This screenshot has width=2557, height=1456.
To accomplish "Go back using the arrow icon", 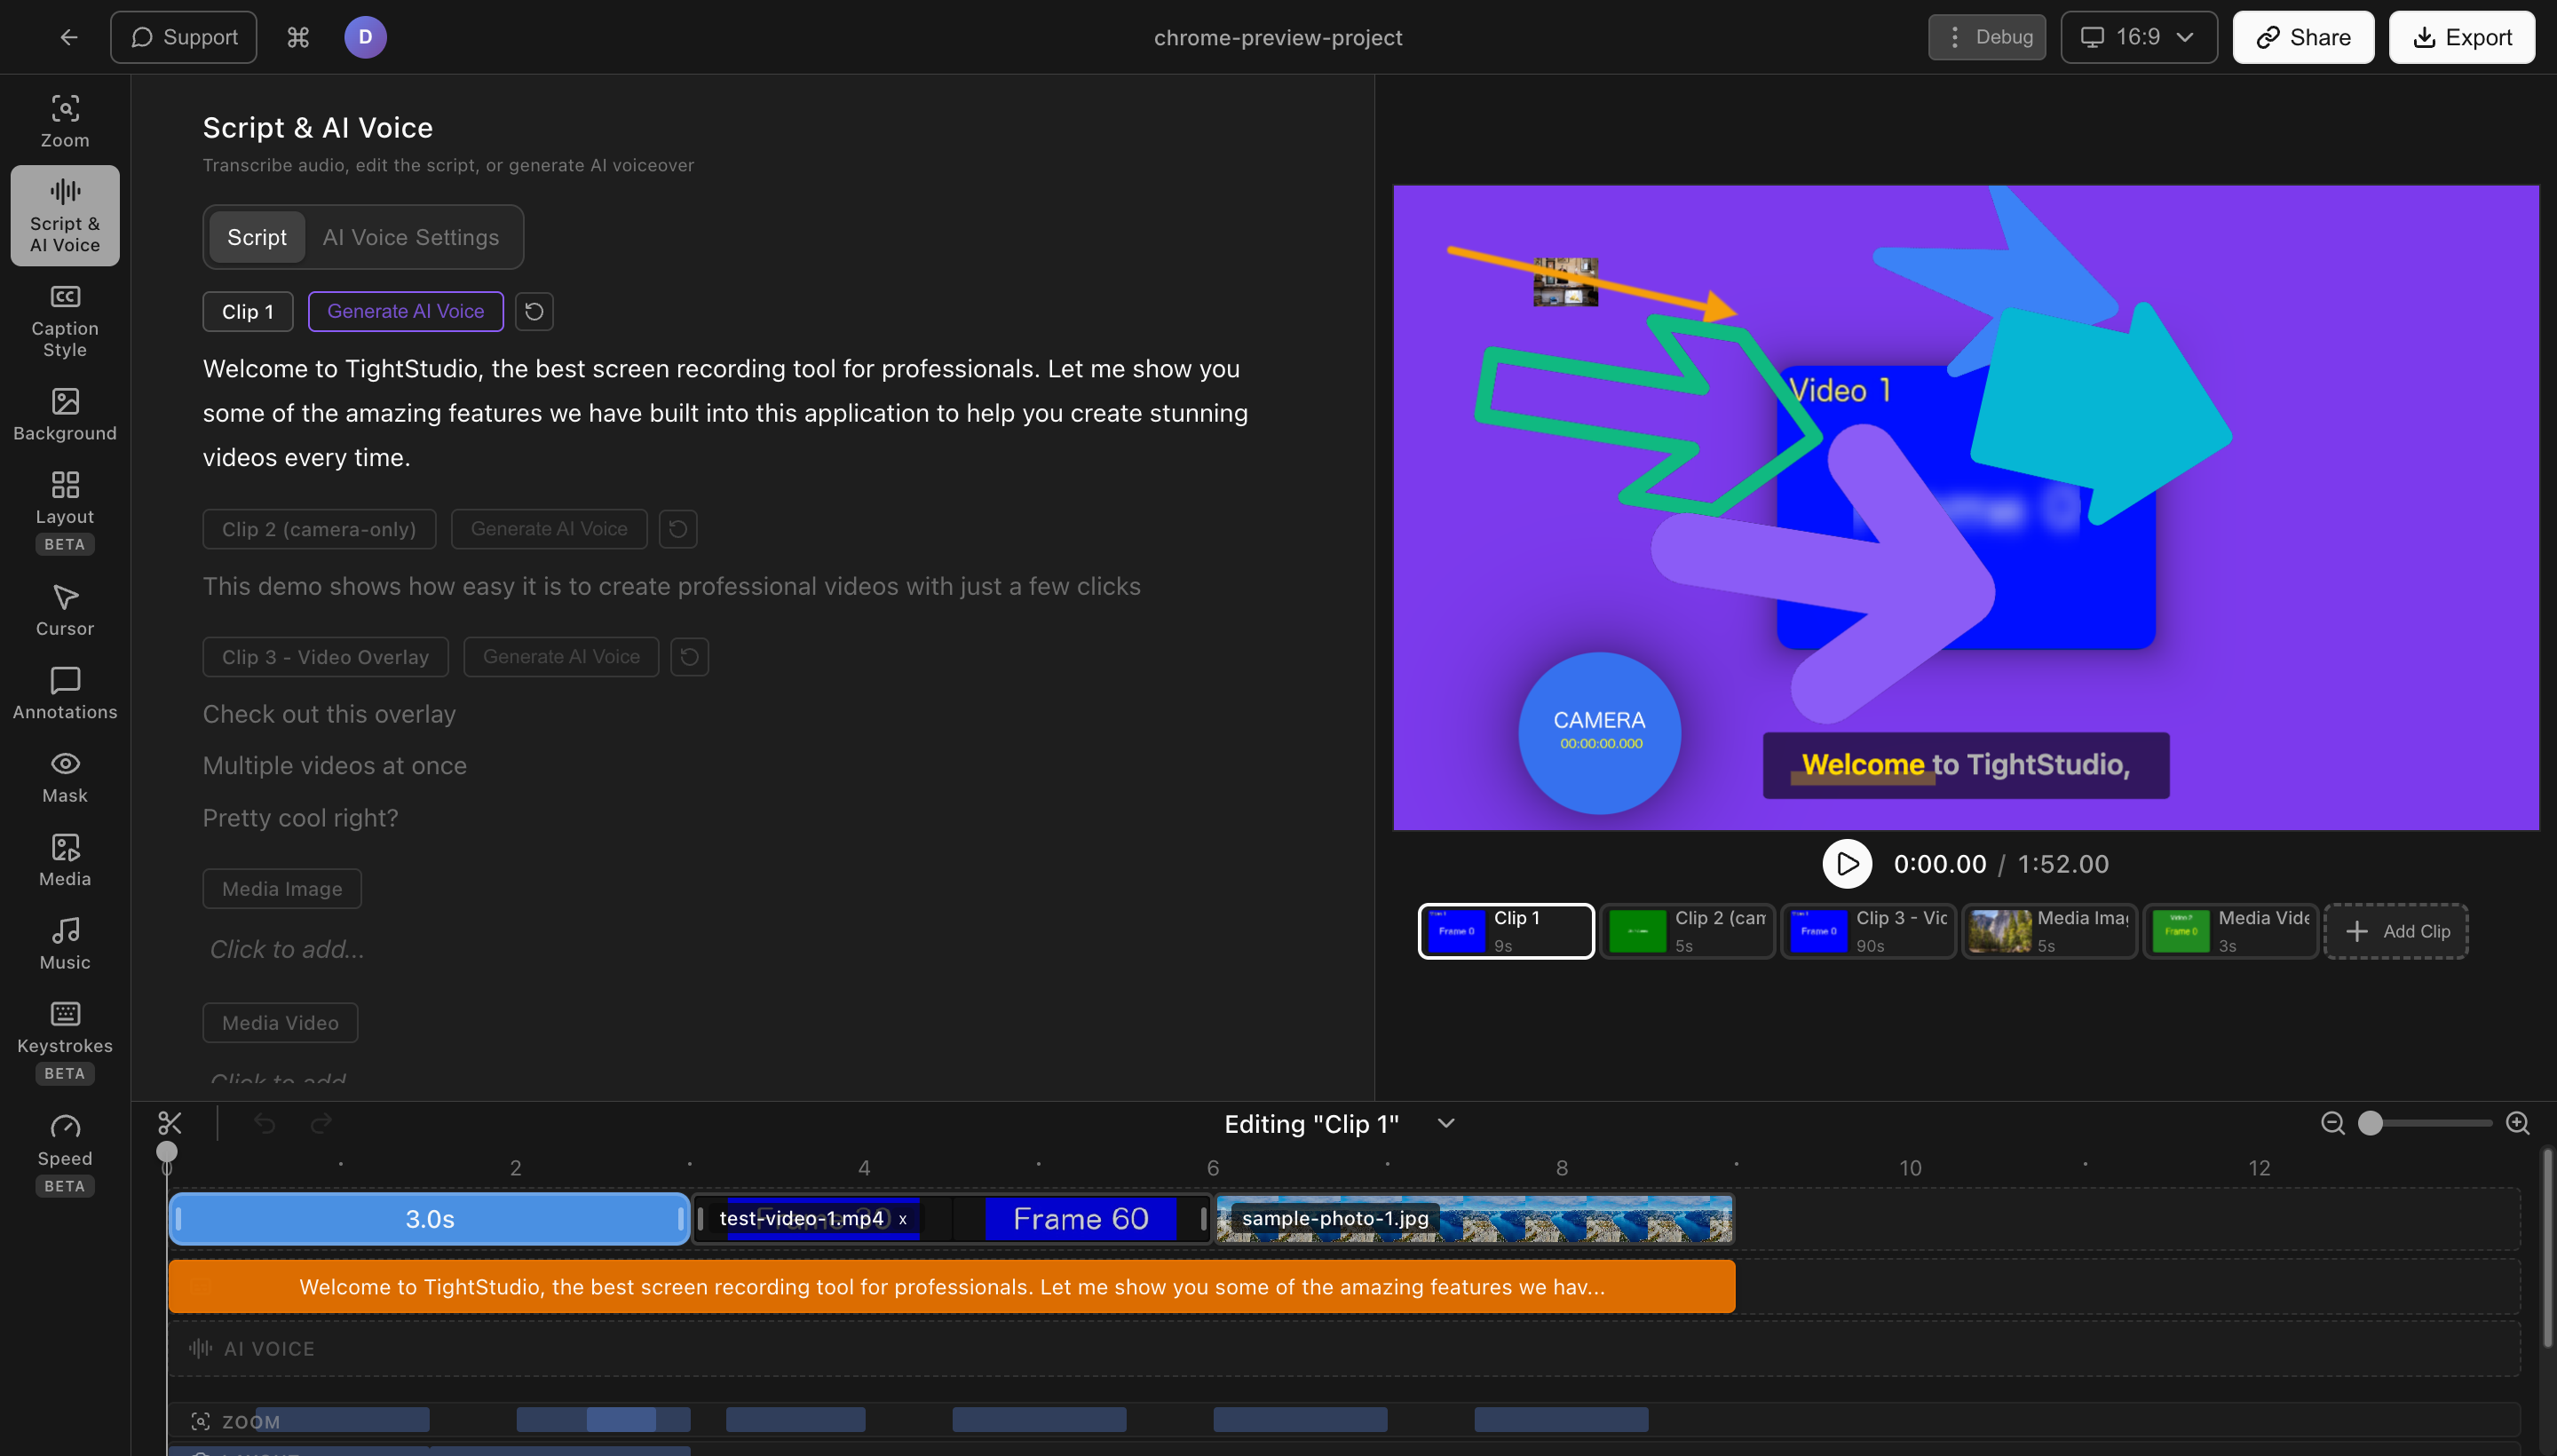I will point(68,37).
